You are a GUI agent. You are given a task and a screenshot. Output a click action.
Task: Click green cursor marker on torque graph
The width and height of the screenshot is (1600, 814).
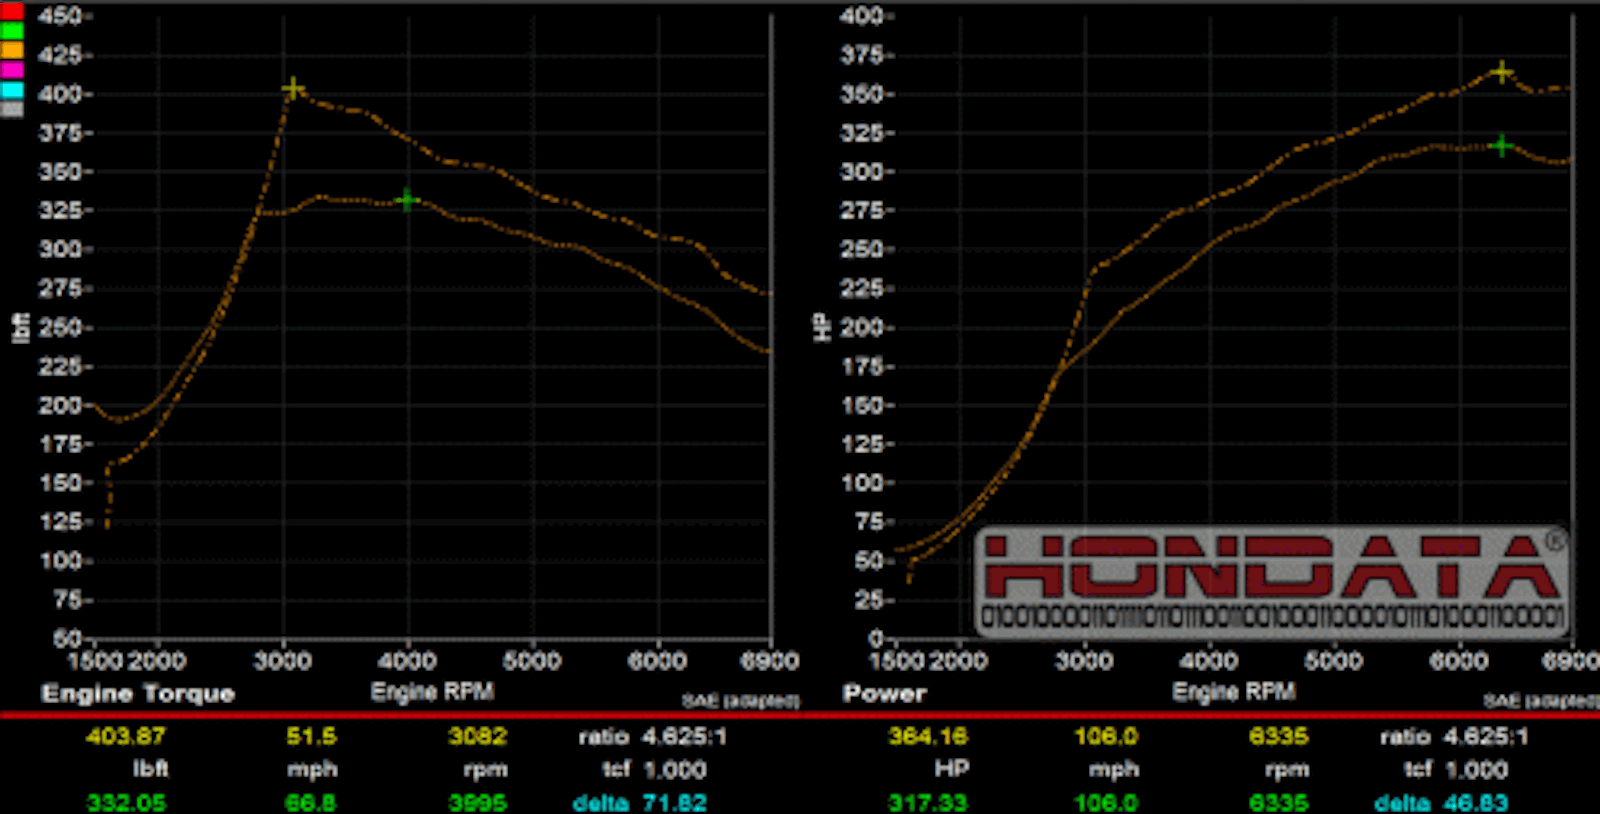coord(406,200)
